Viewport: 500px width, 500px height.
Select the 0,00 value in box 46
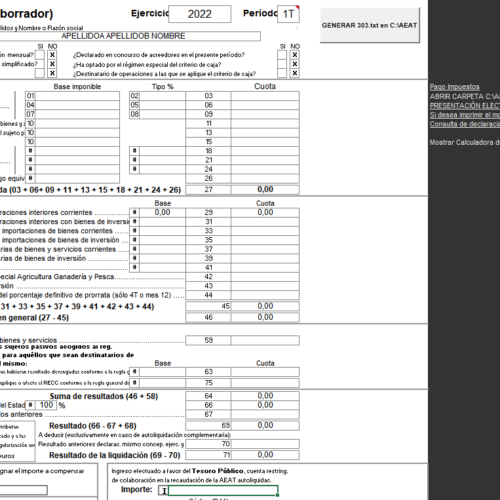(265, 317)
